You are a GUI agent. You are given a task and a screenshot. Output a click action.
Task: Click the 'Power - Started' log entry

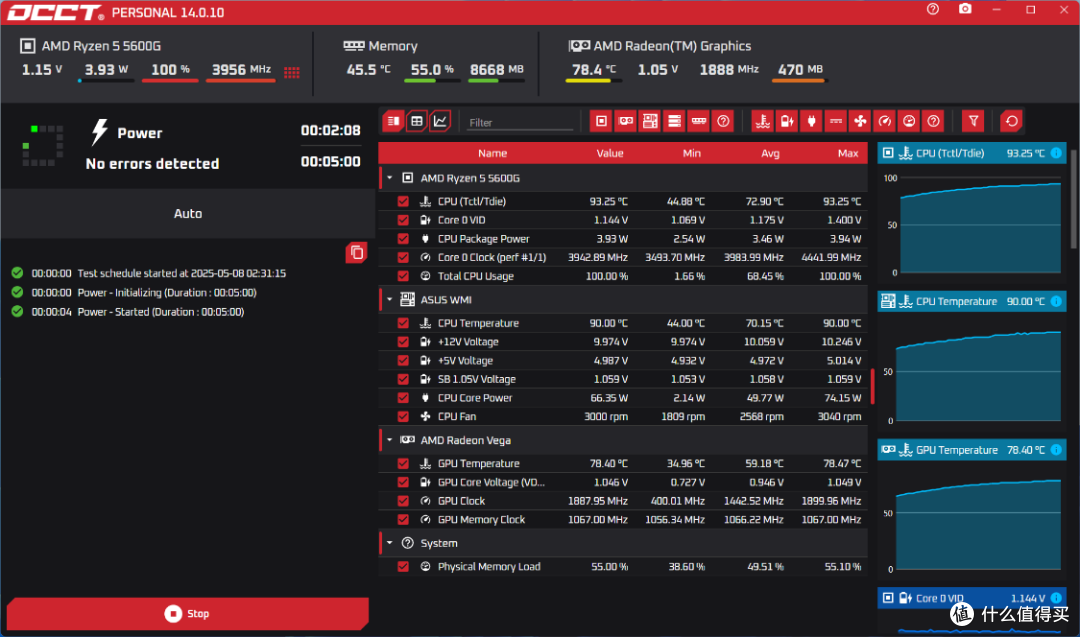click(128, 311)
